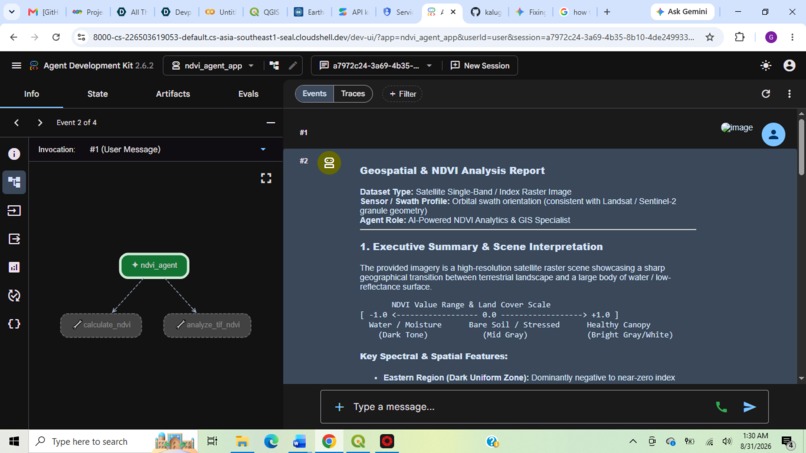The width and height of the screenshot is (806, 453).
Task: Expand the graph to fullscreen
Action: click(266, 178)
